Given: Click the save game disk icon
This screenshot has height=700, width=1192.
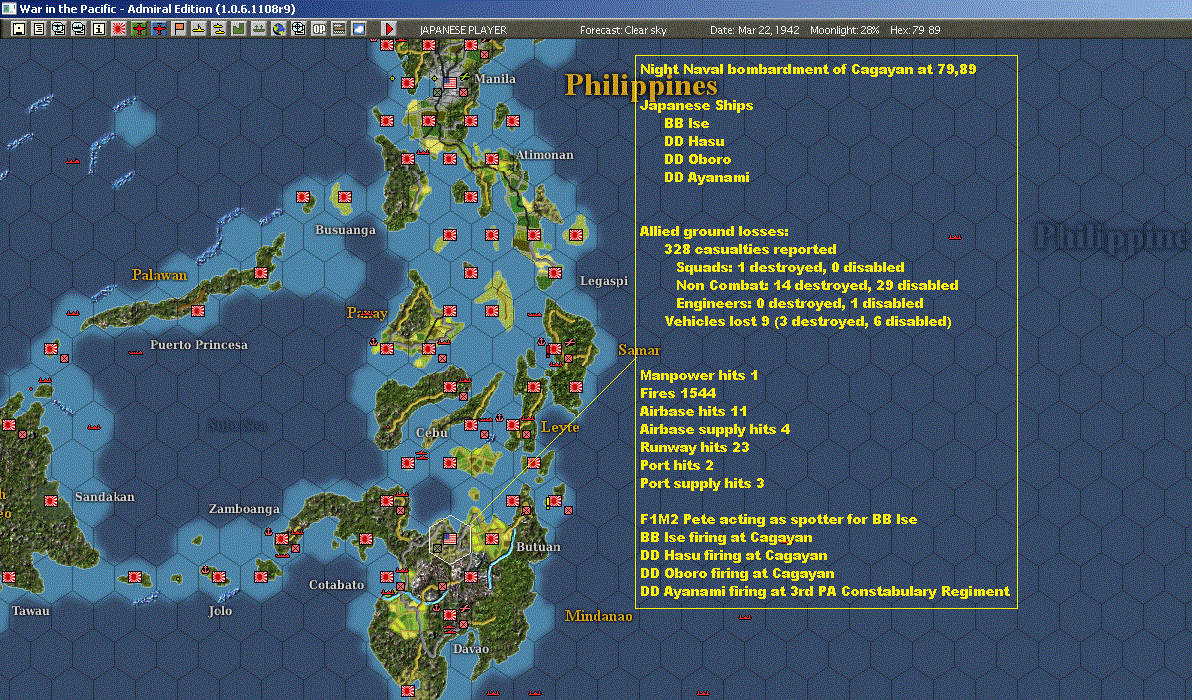Looking at the screenshot, I should pos(19,29).
